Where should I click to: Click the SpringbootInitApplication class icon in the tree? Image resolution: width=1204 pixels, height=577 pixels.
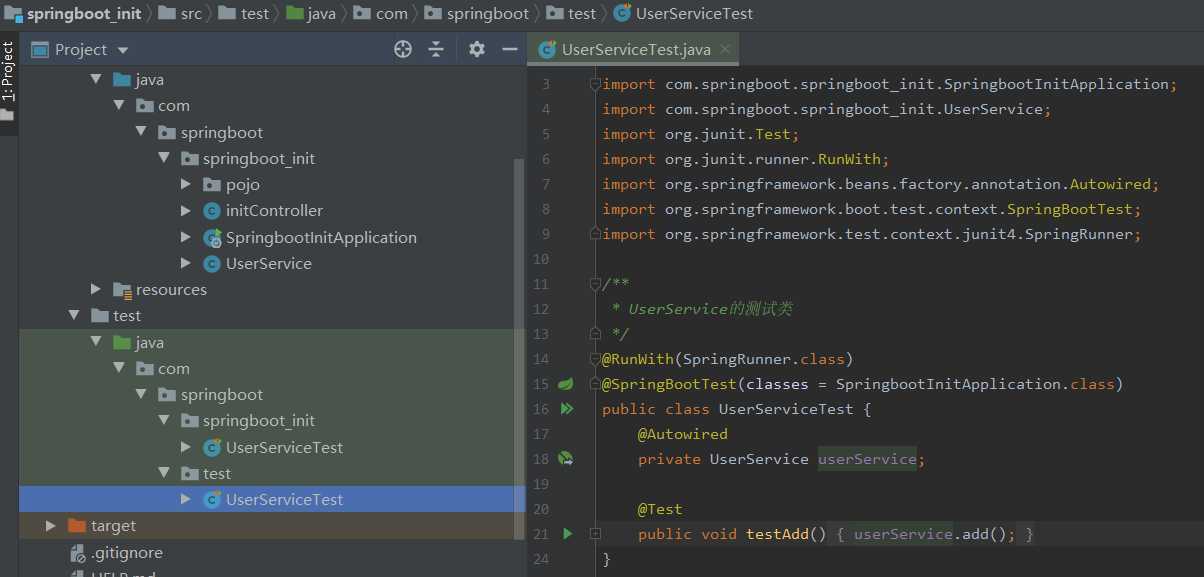tap(211, 237)
